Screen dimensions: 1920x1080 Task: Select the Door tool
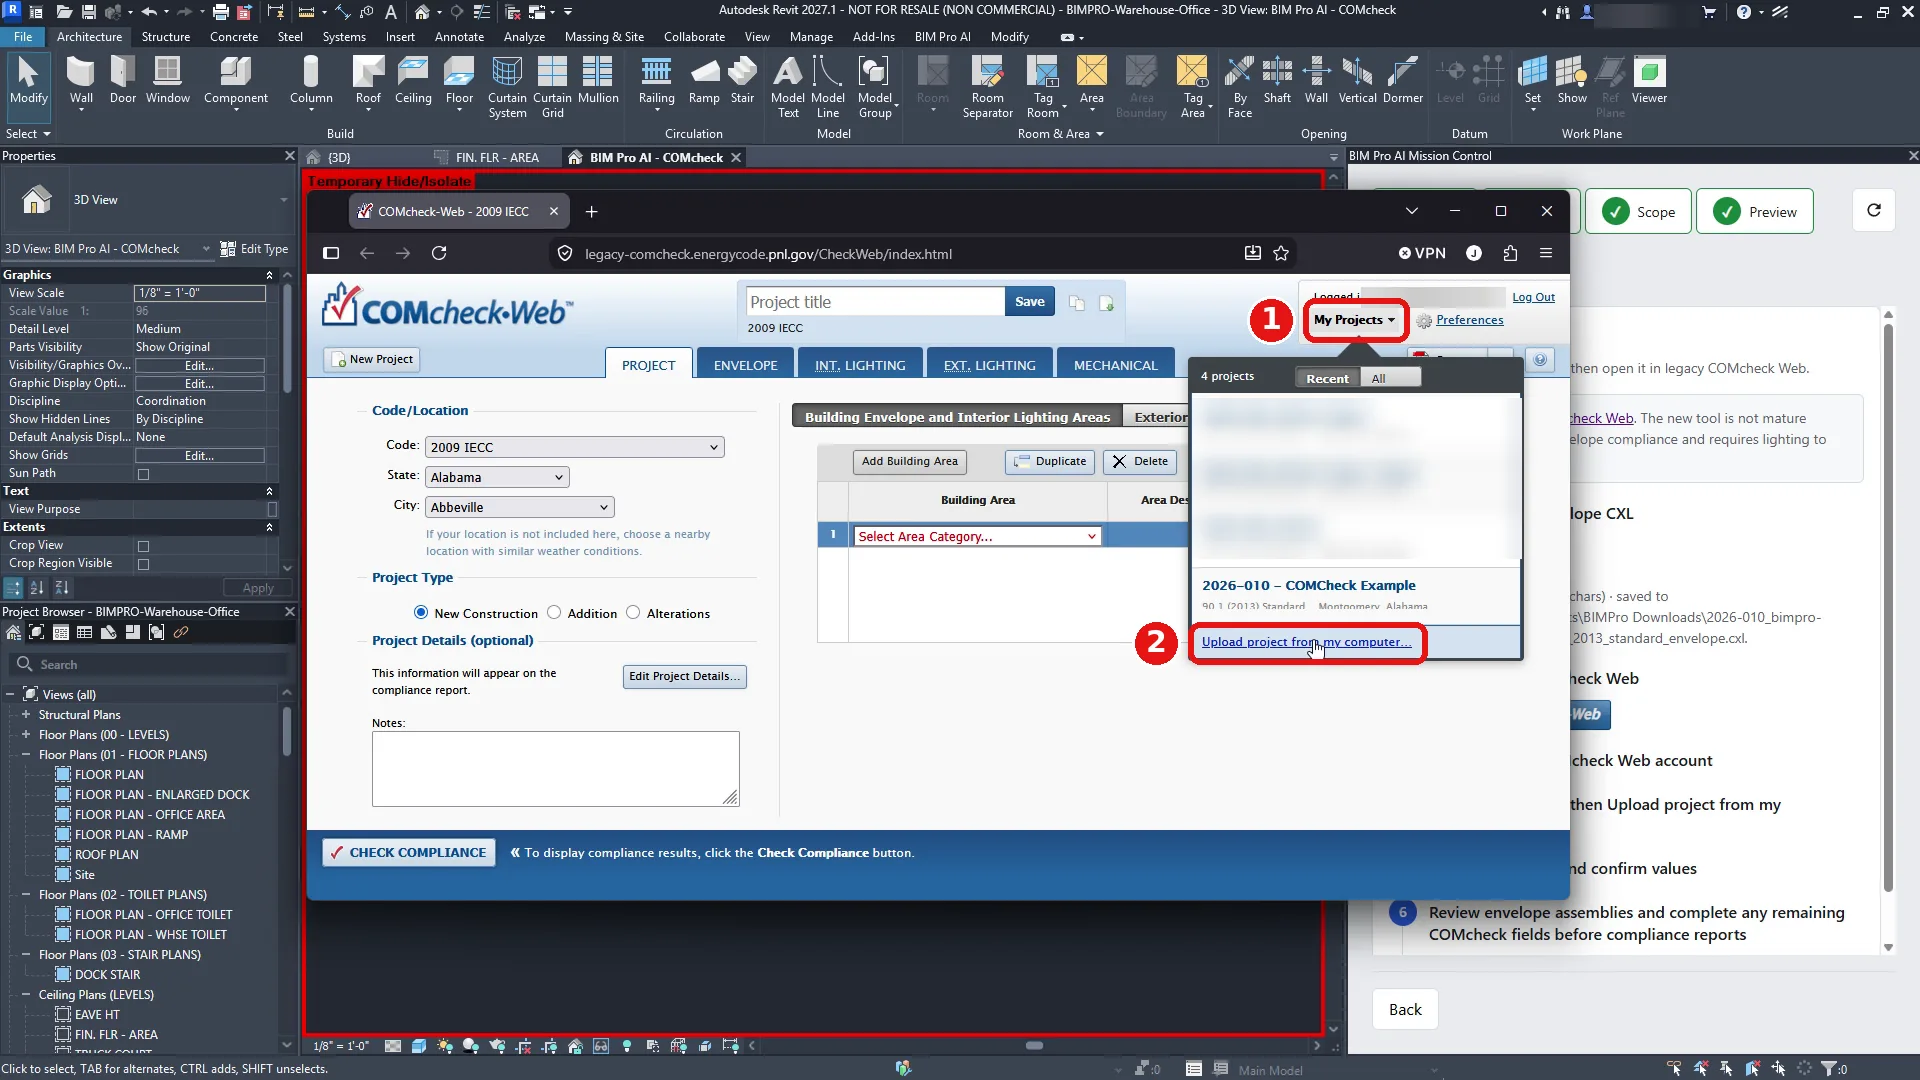pyautogui.click(x=123, y=80)
